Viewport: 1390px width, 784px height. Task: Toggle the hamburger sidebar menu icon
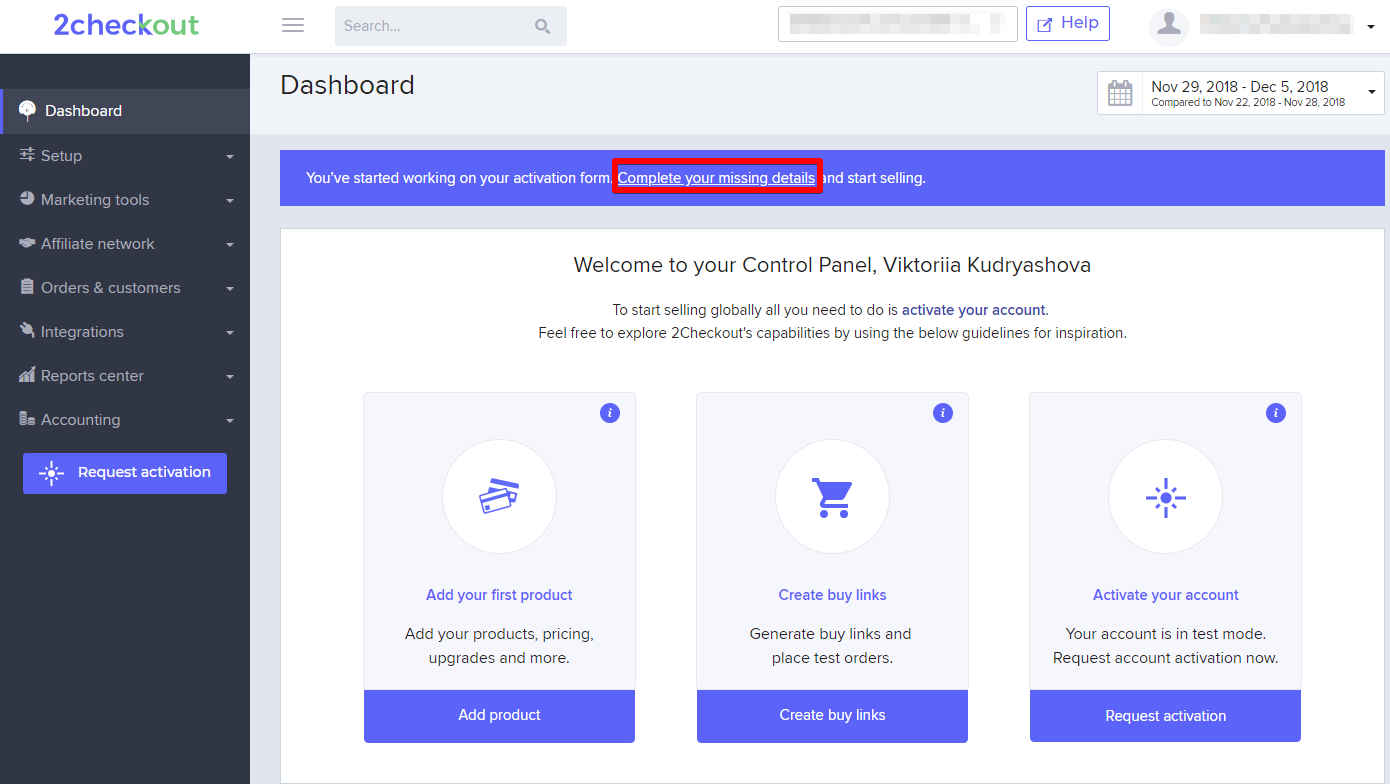(293, 26)
